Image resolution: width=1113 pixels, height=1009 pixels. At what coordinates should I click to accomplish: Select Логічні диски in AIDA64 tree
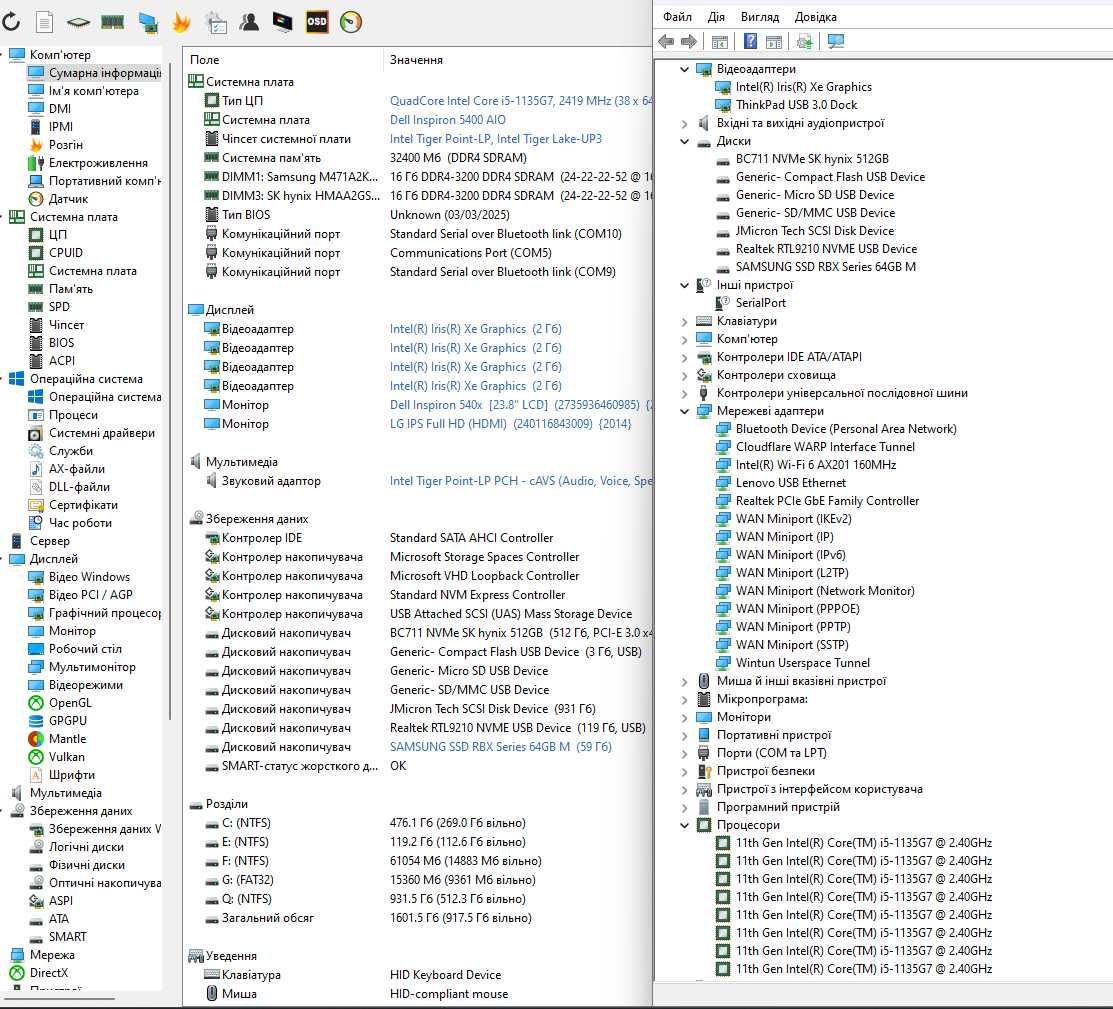click(x=86, y=847)
